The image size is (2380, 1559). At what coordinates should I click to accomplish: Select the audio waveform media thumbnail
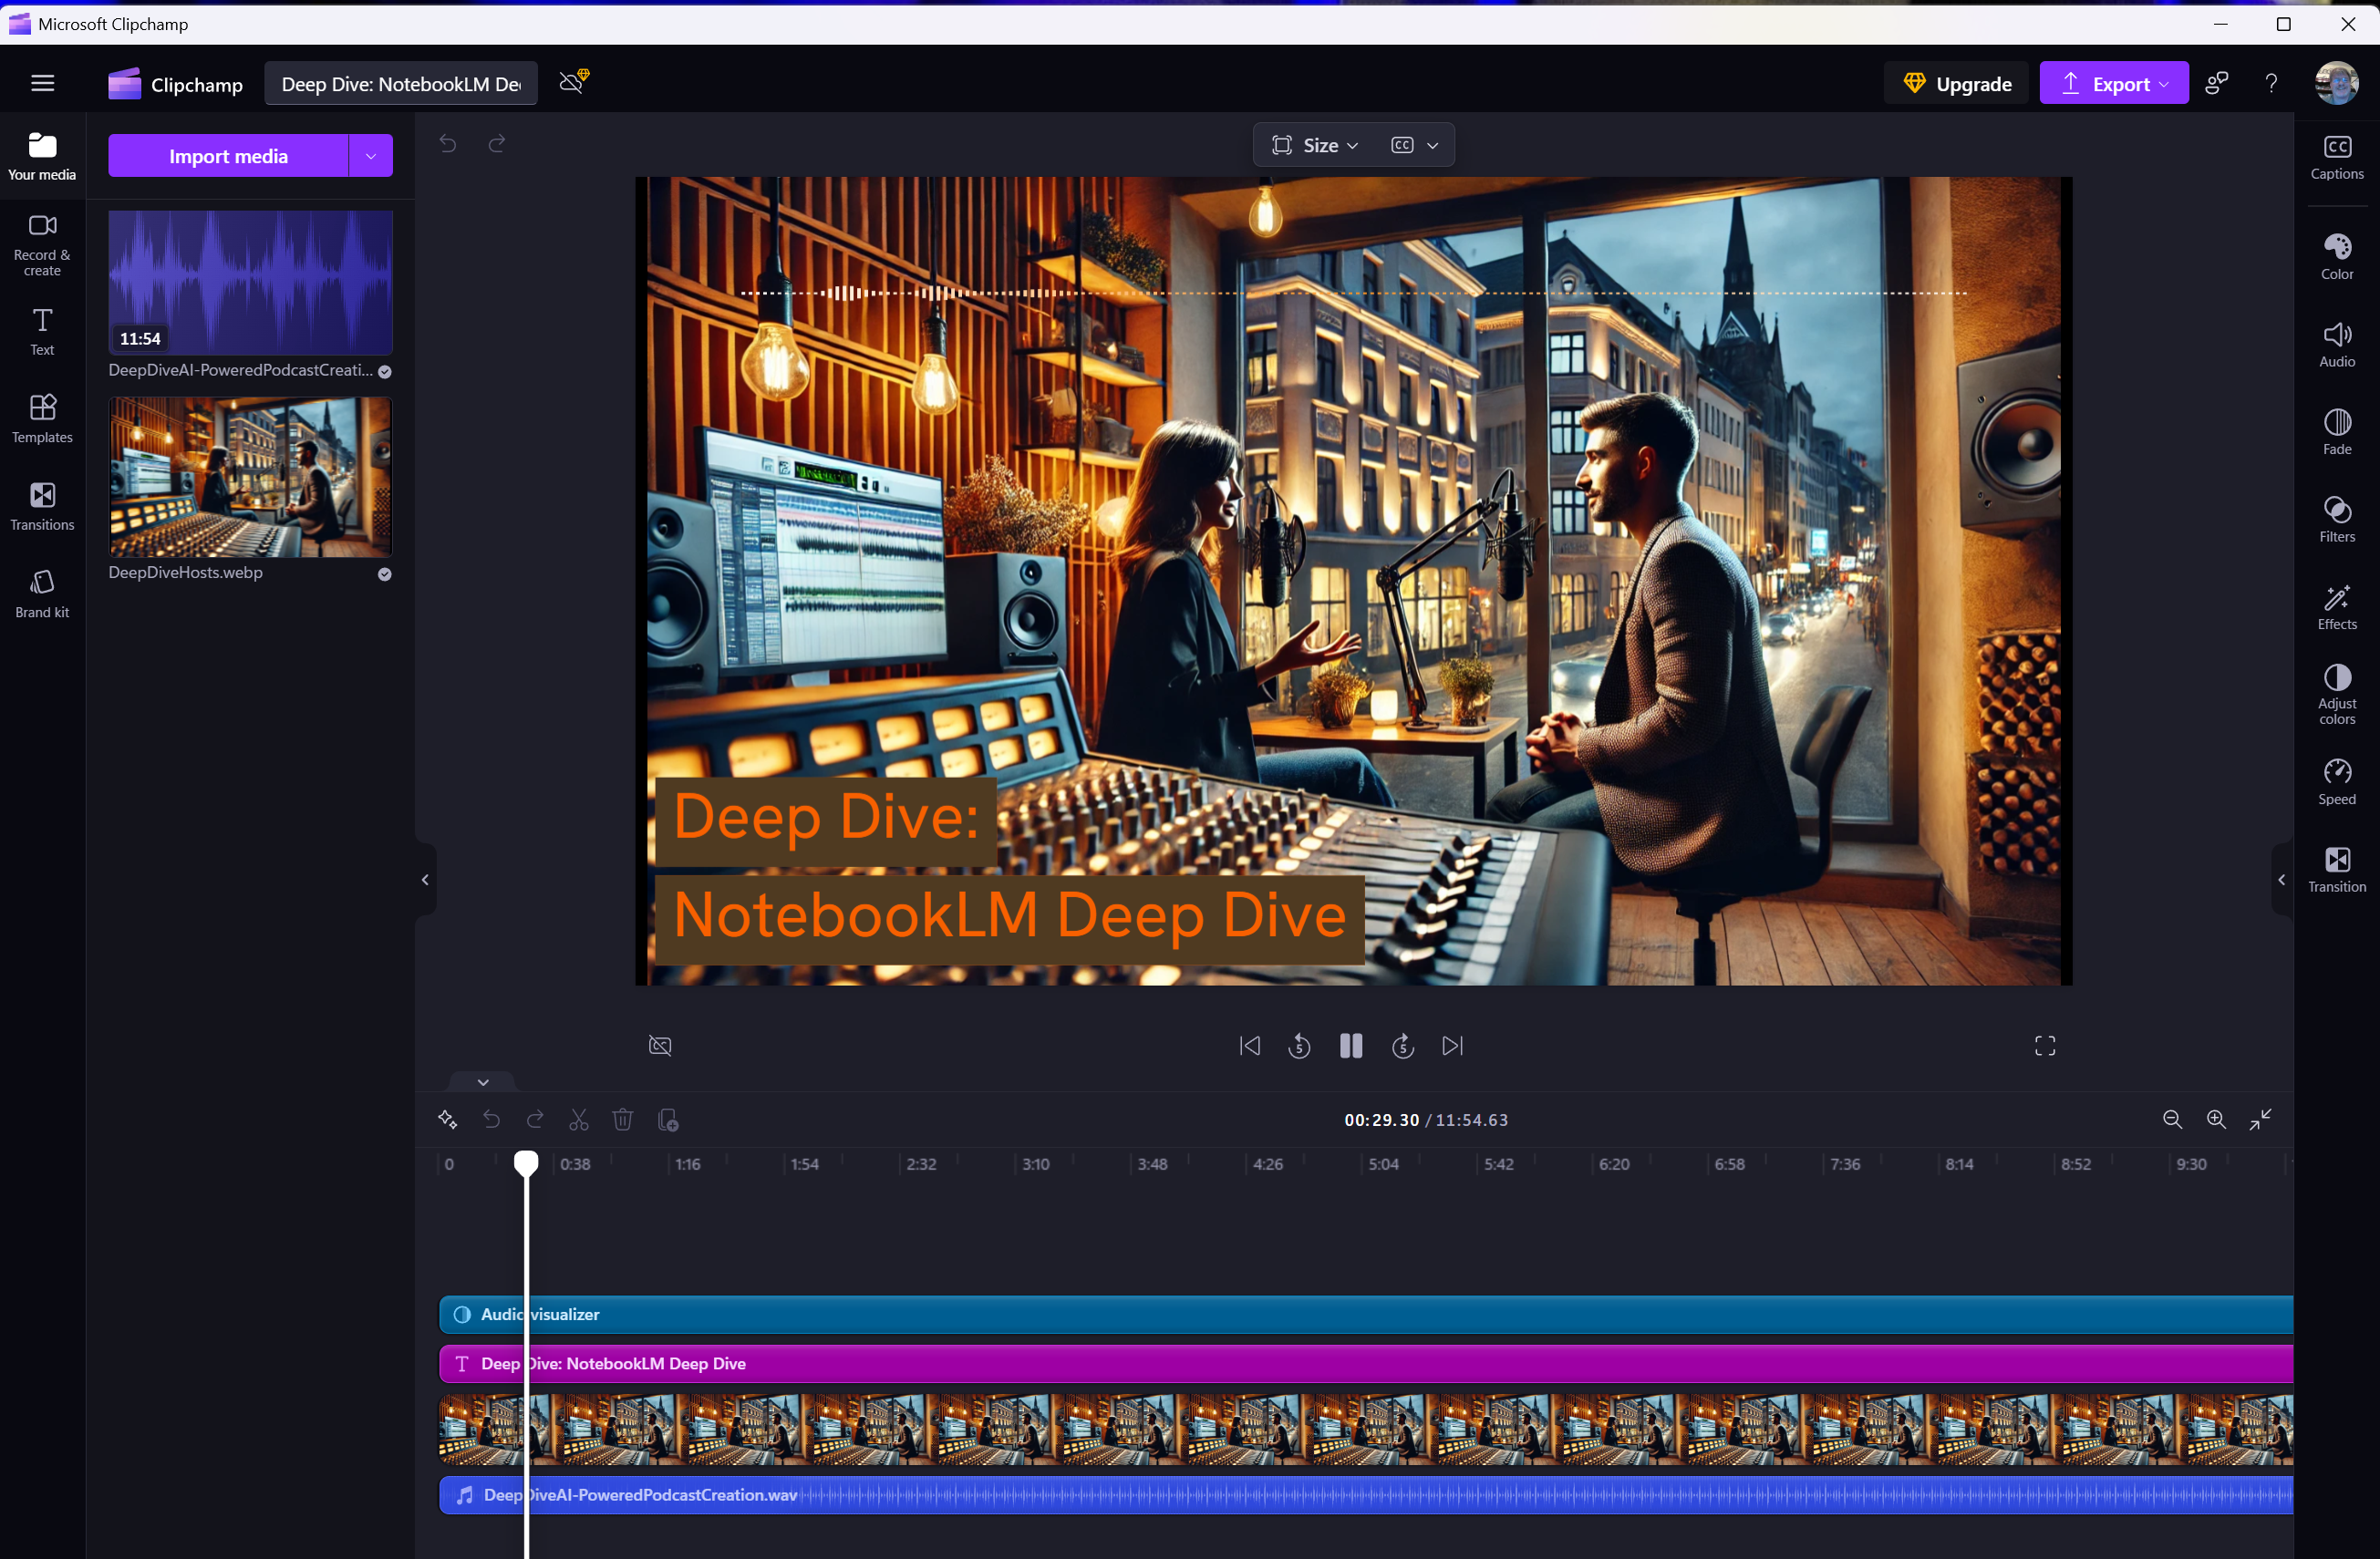click(250, 282)
